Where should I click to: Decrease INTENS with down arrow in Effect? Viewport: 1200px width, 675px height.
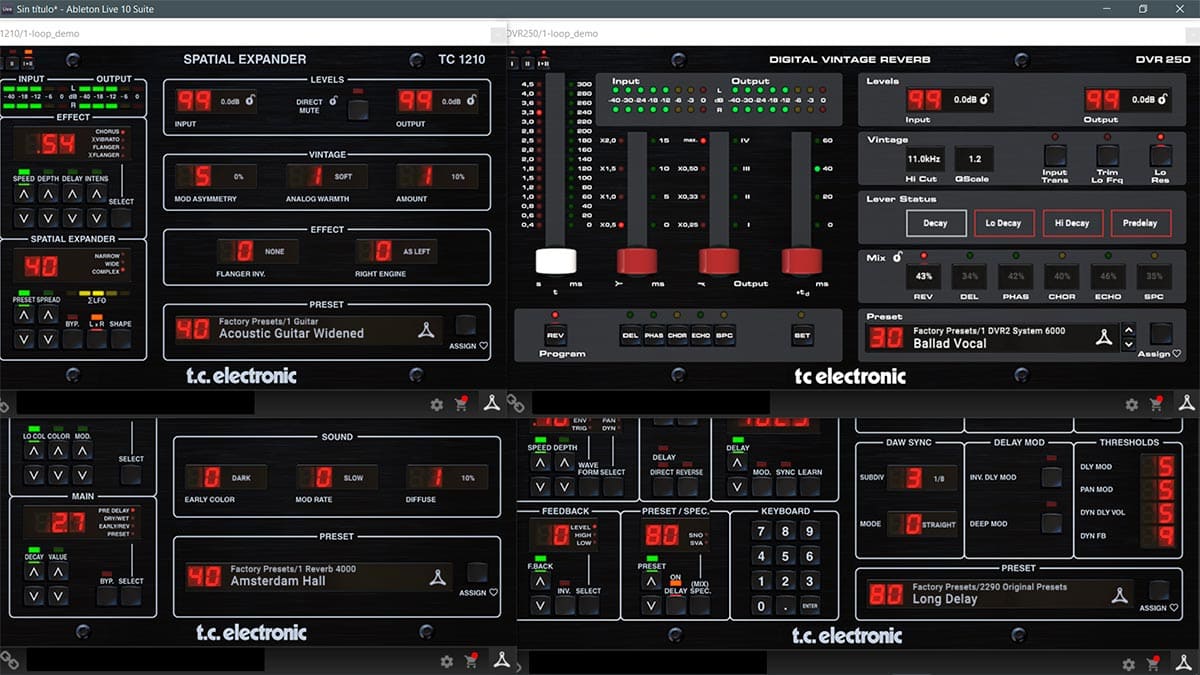tap(97, 217)
